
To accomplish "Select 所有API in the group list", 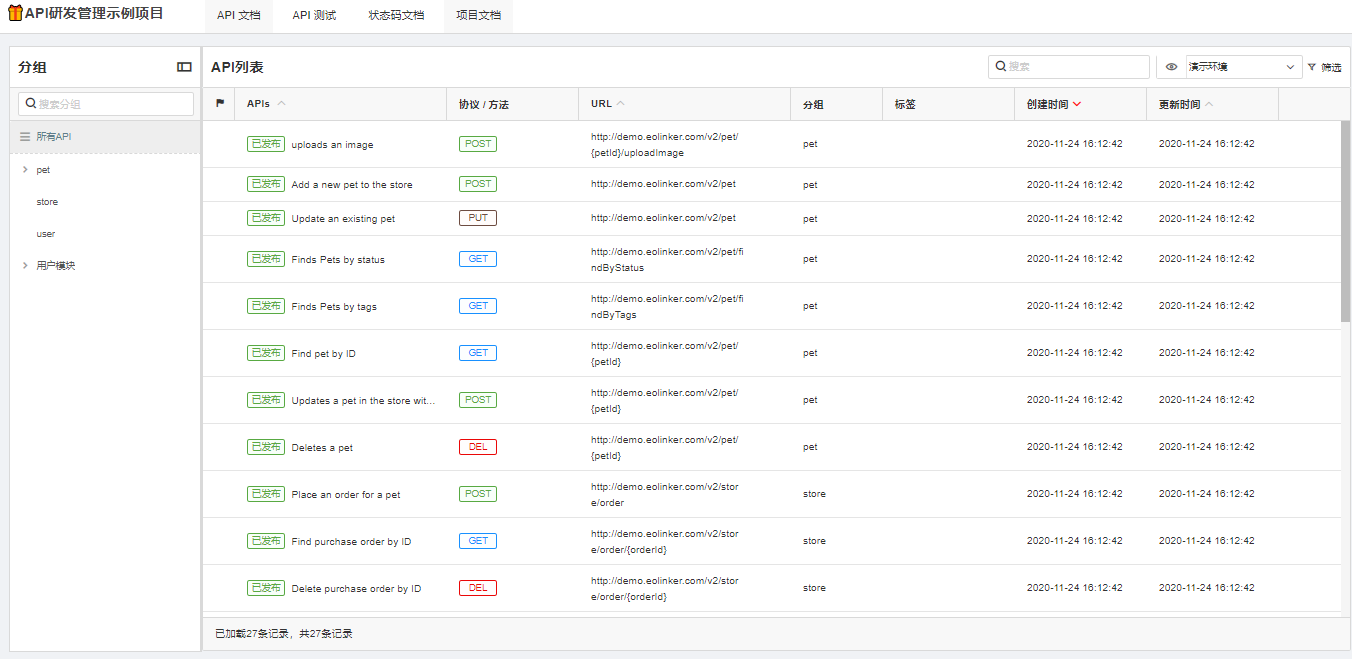I will [105, 137].
